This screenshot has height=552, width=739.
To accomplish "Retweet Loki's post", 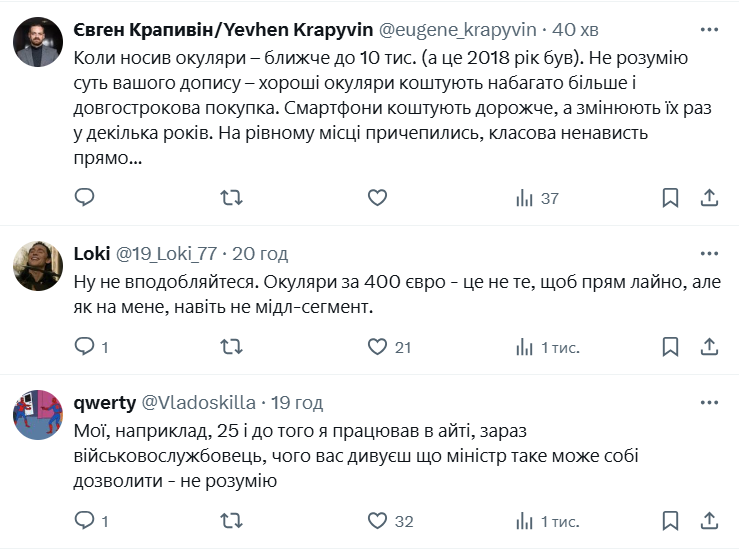I will pos(231,347).
